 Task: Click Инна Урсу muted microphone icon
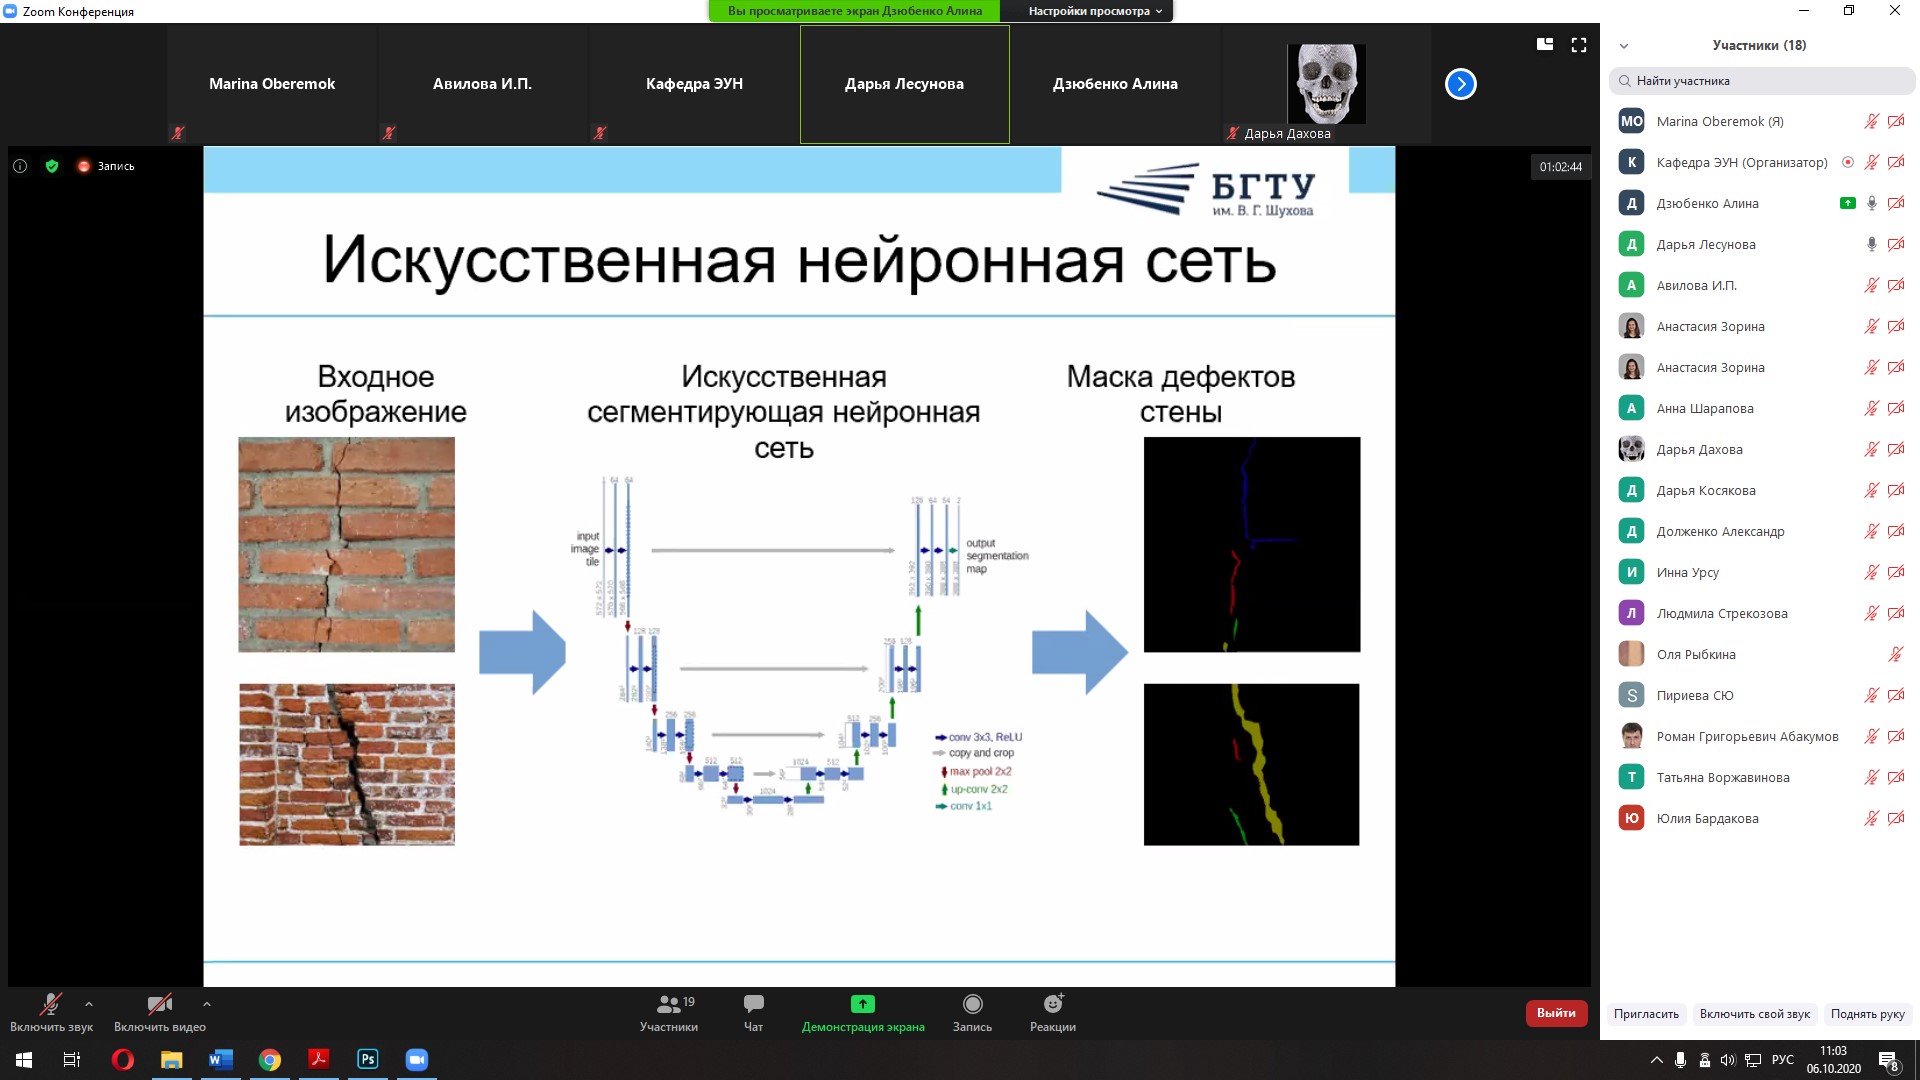[1871, 572]
